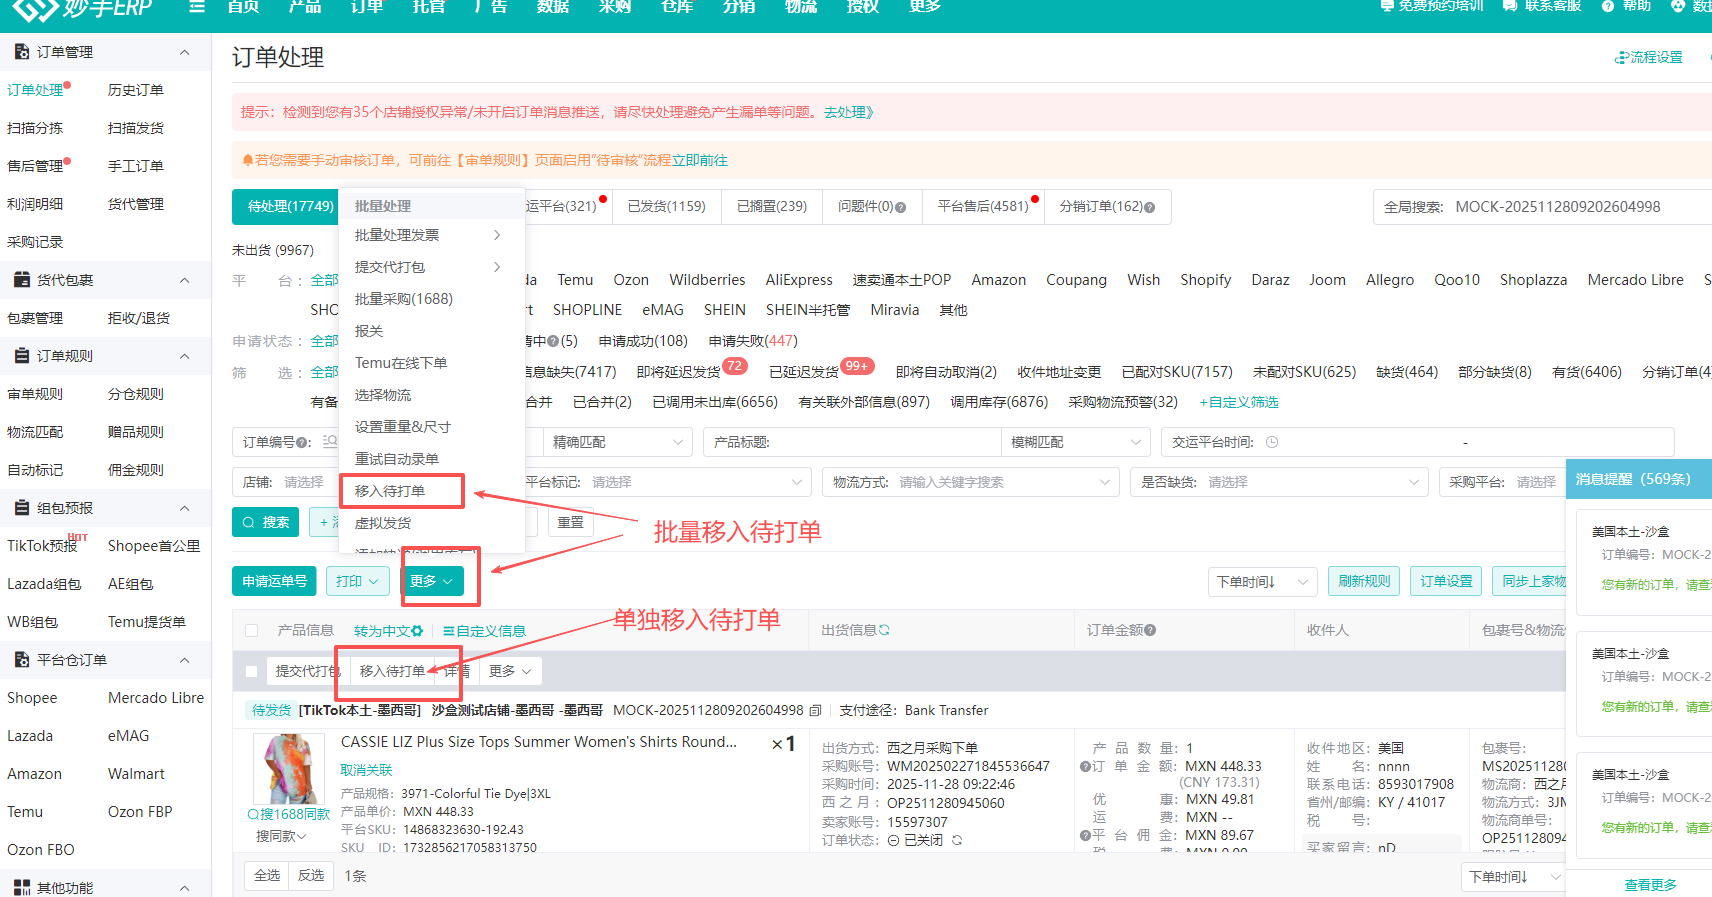Image resolution: width=1712 pixels, height=897 pixels.
Task: Open the 下单时间 sort dropdown beside 刷新规则
Action: pyautogui.click(x=1263, y=581)
